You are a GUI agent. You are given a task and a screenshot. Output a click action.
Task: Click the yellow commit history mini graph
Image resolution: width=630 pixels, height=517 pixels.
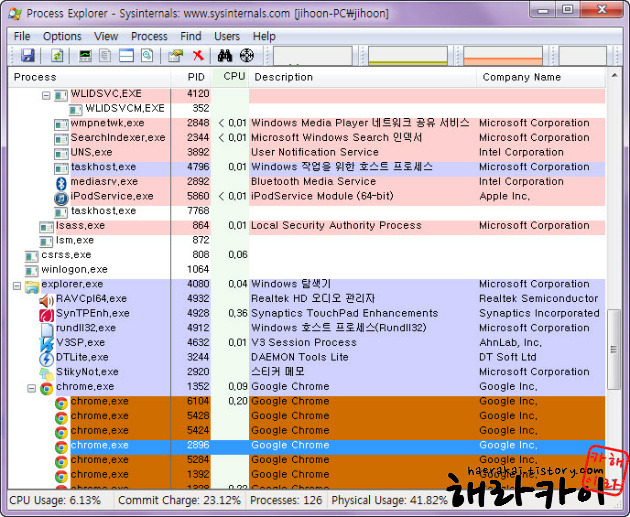pos(408,55)
